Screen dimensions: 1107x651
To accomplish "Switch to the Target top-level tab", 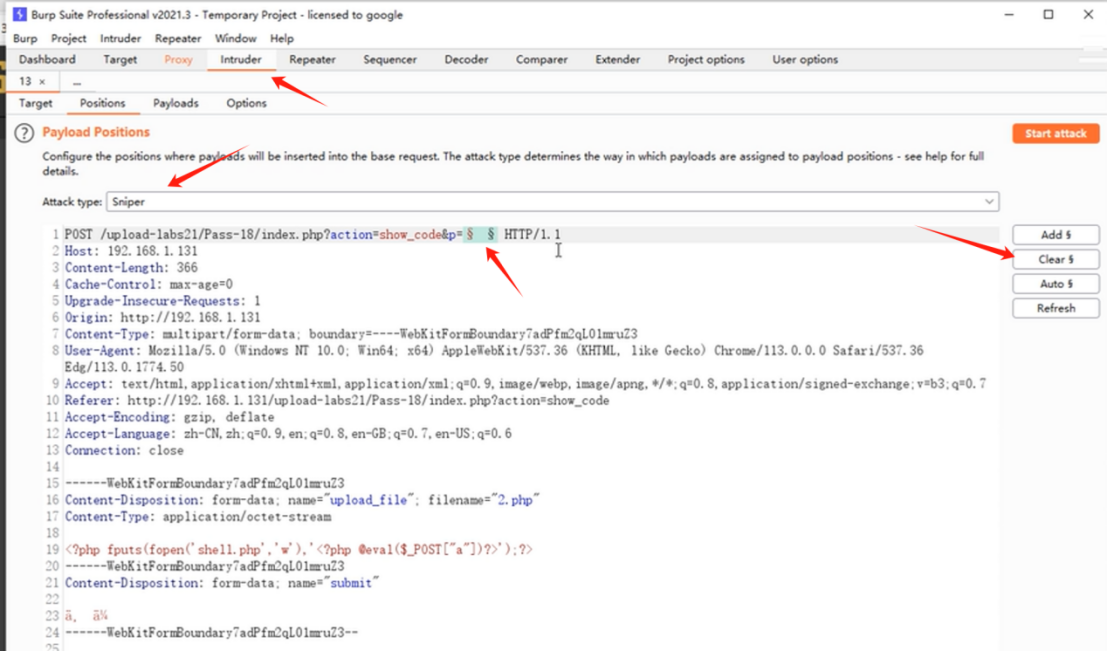I will (120, 59).
